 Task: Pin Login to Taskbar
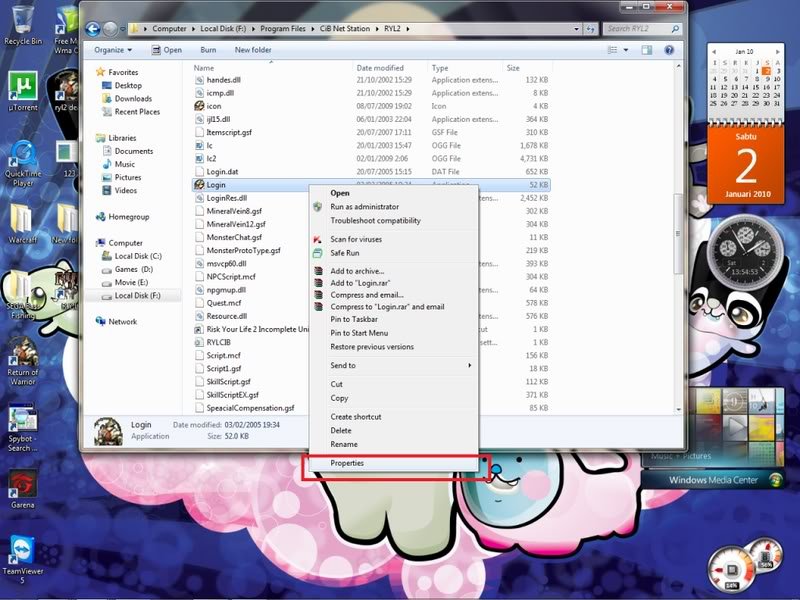(354, 319)
